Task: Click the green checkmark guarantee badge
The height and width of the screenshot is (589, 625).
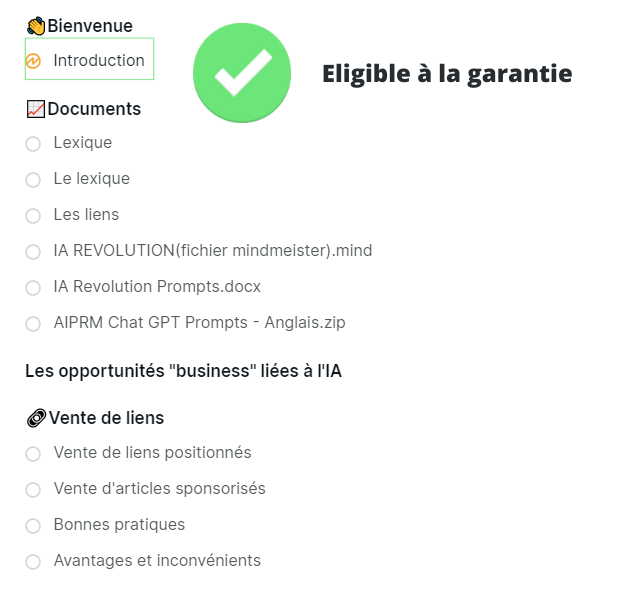Action: coord(241,73)
